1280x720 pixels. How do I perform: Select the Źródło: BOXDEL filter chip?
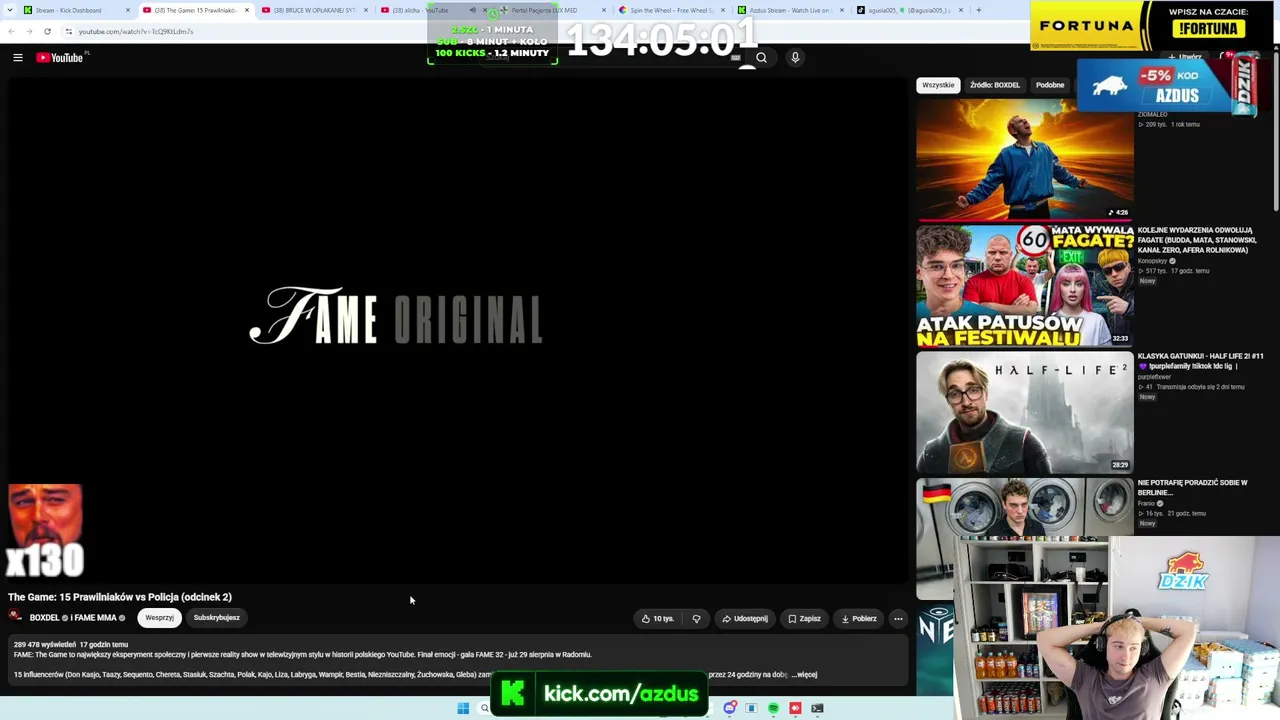(x=995, y=85)
